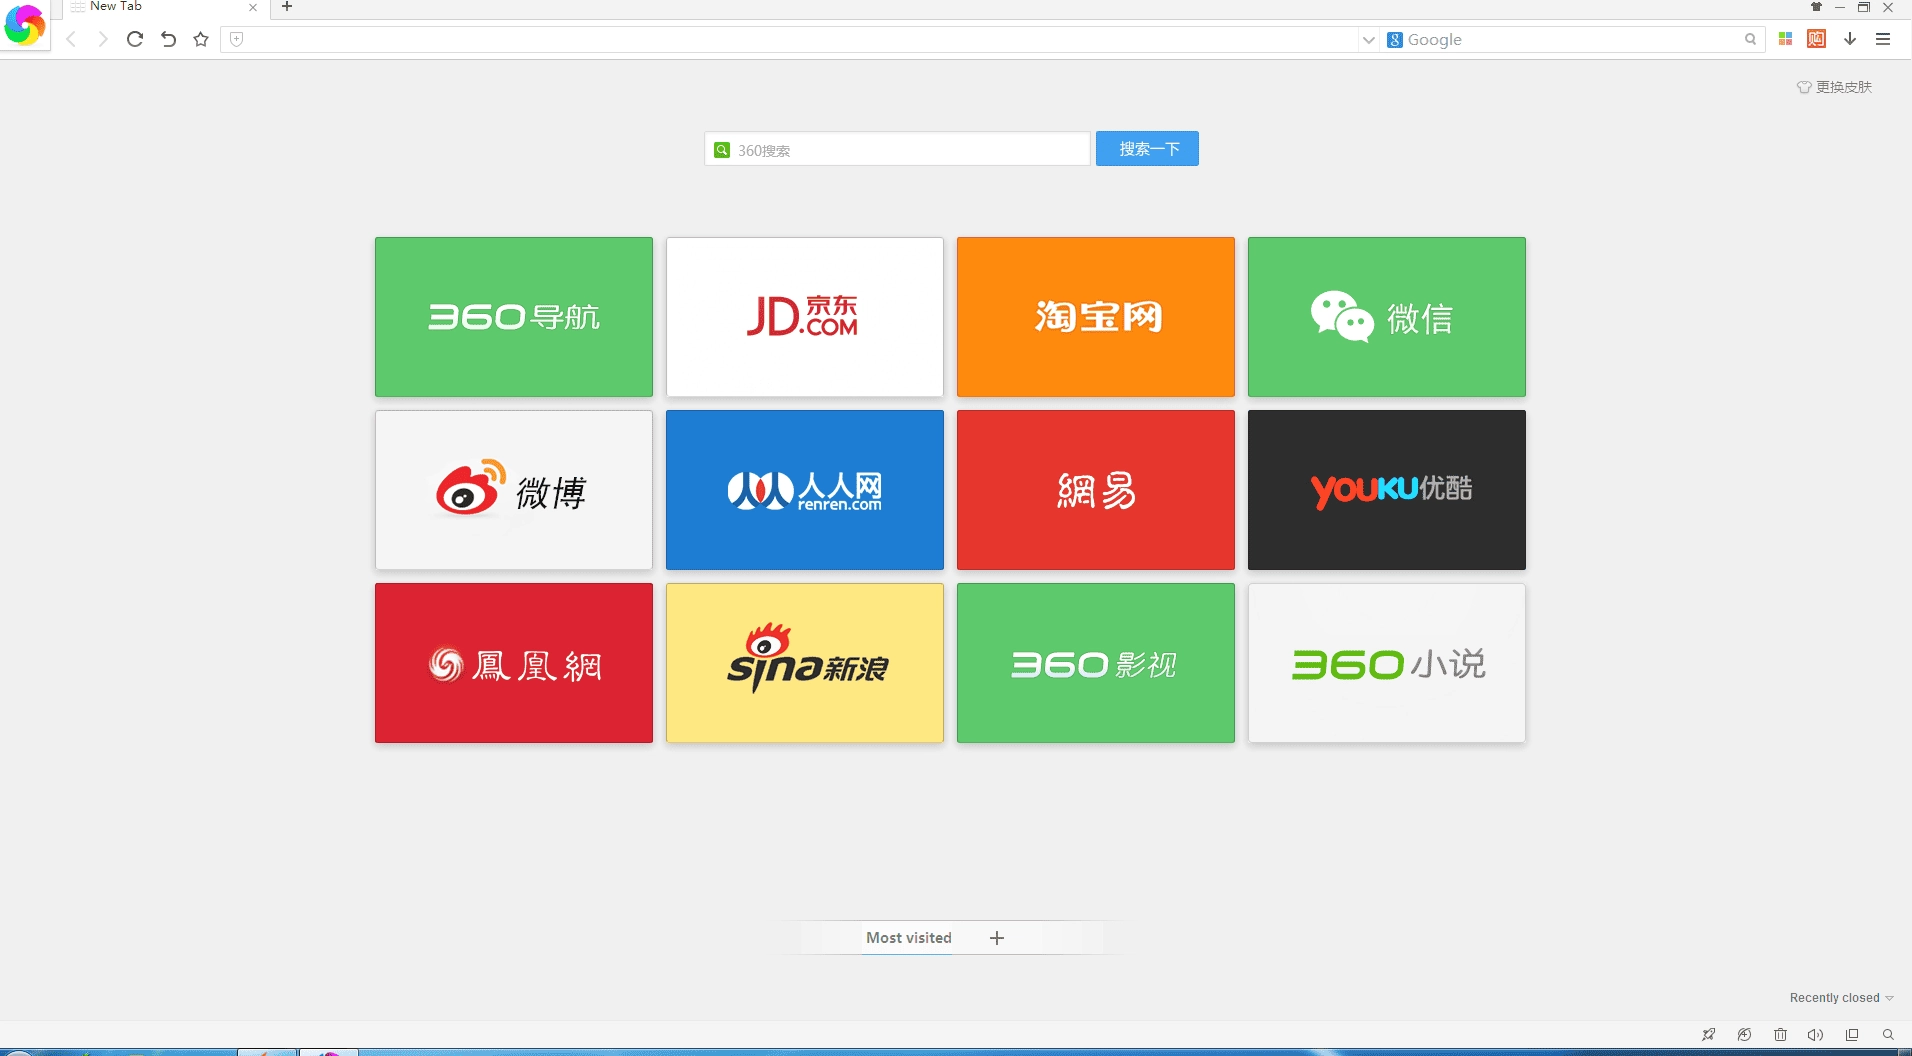Screen dimensions: 1912x1056
Task: Click the browser's colorful logo icon
Action: point(24,24)
